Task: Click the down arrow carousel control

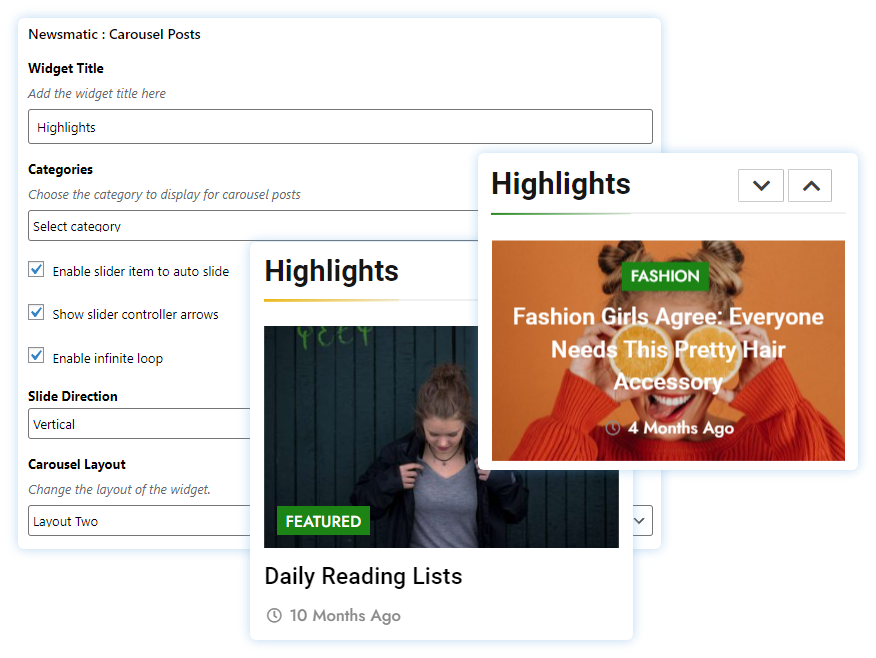Action: pyautogui.click(x=761, y=185)
